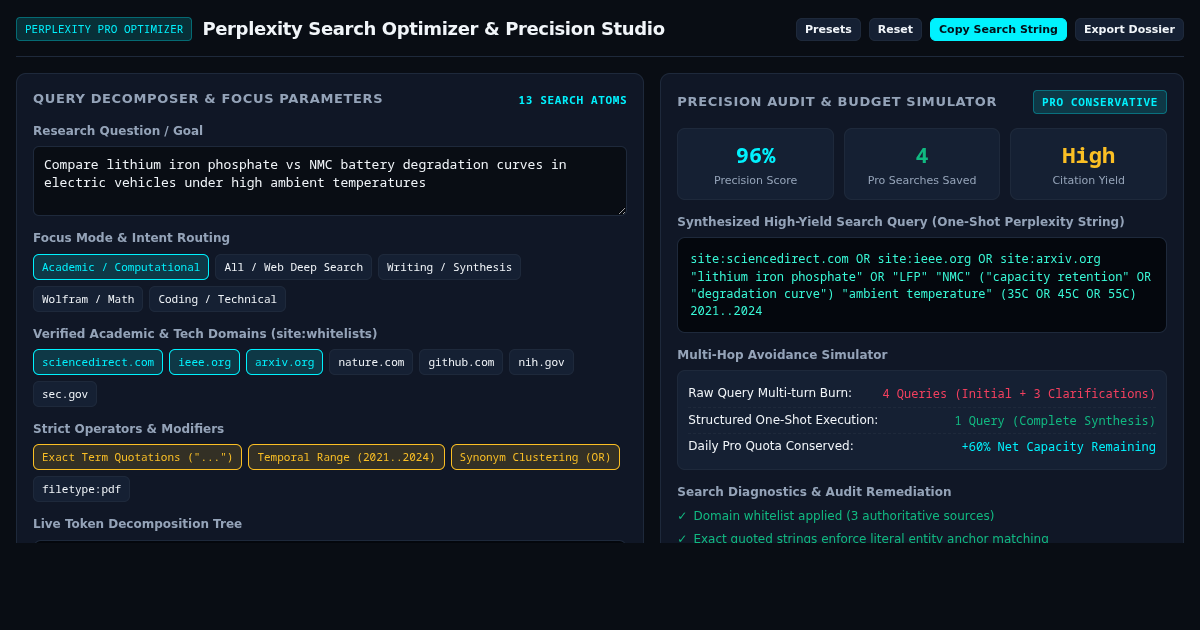
Task: Click the Raw Query Multi-turn Burn row
Action: (921, 393)
